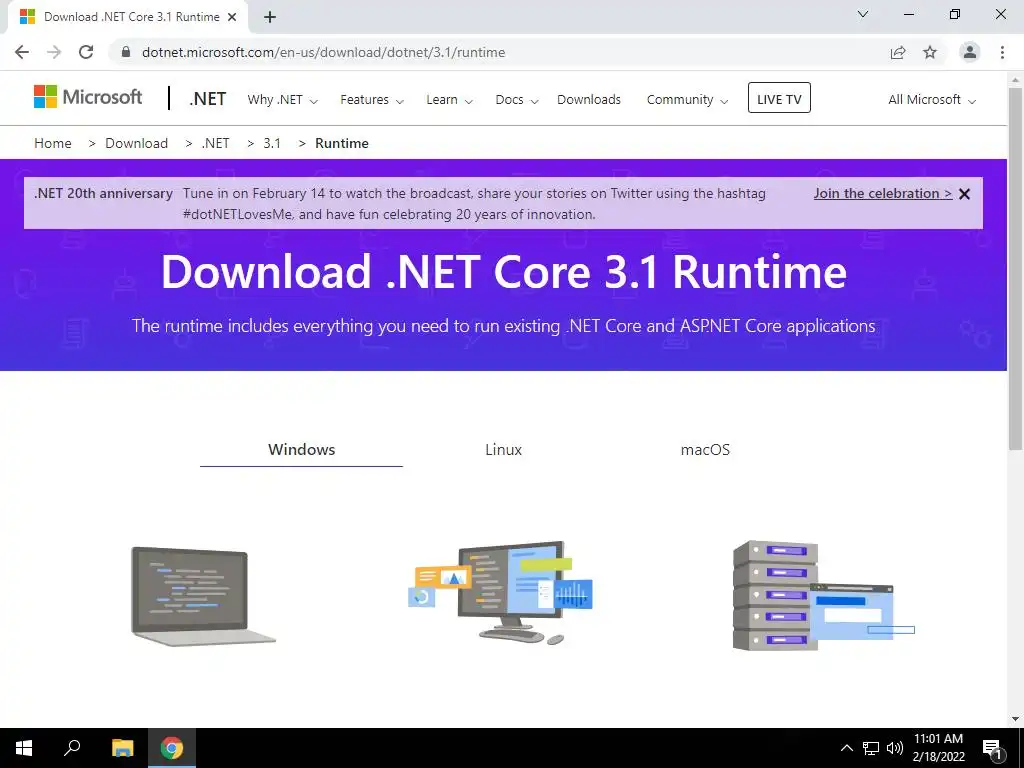The width and height of the screenshot is (1024, 768).
Task: Open the notification center icon
Action: [992, 748]
